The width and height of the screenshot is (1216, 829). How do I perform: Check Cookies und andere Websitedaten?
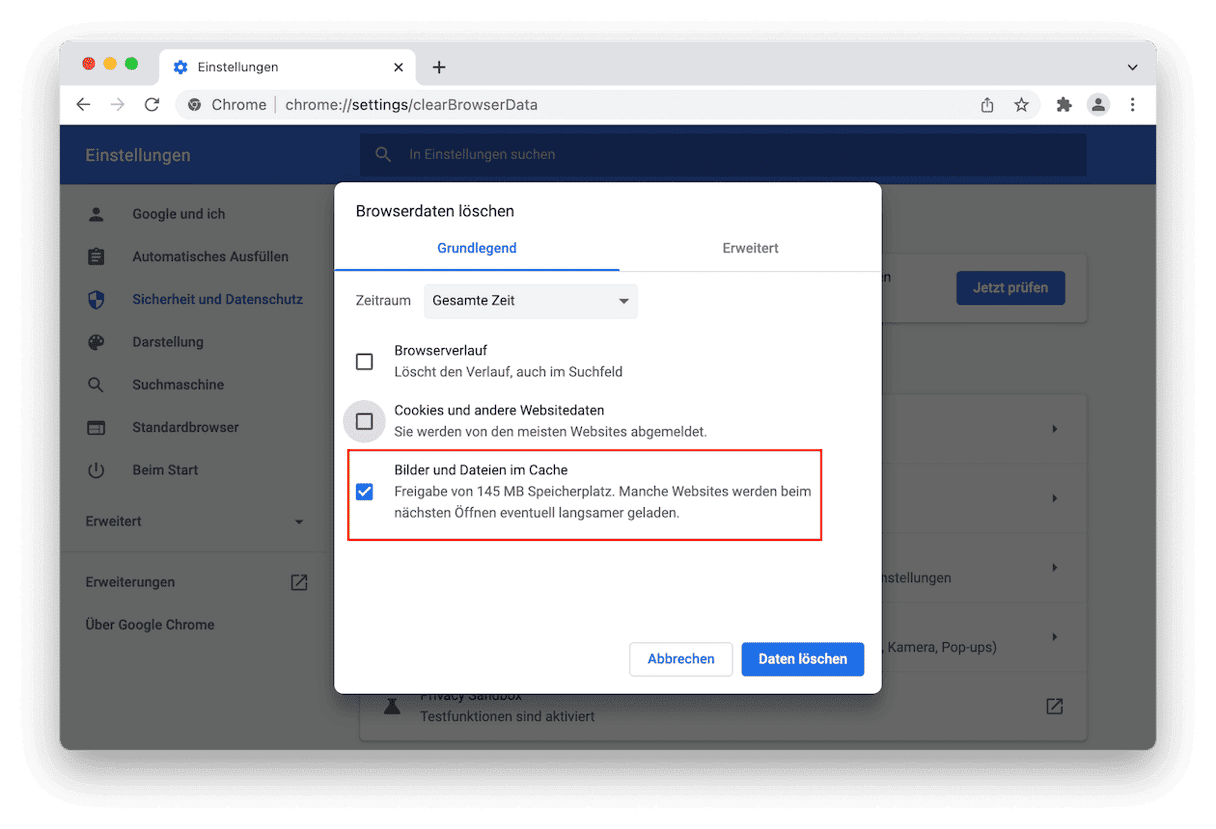coord(365,421)
